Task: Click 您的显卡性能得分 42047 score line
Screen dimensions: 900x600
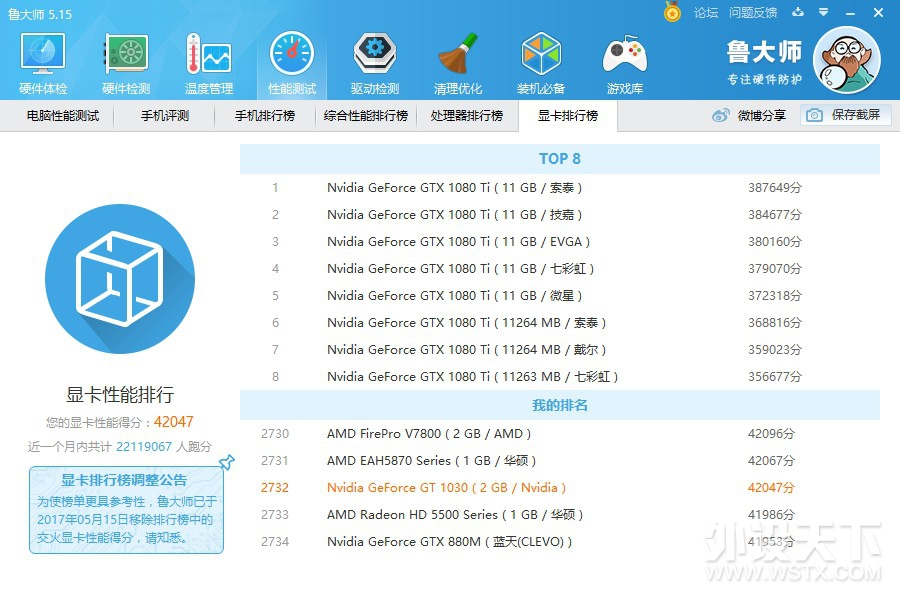Action: tap(119, 422)
